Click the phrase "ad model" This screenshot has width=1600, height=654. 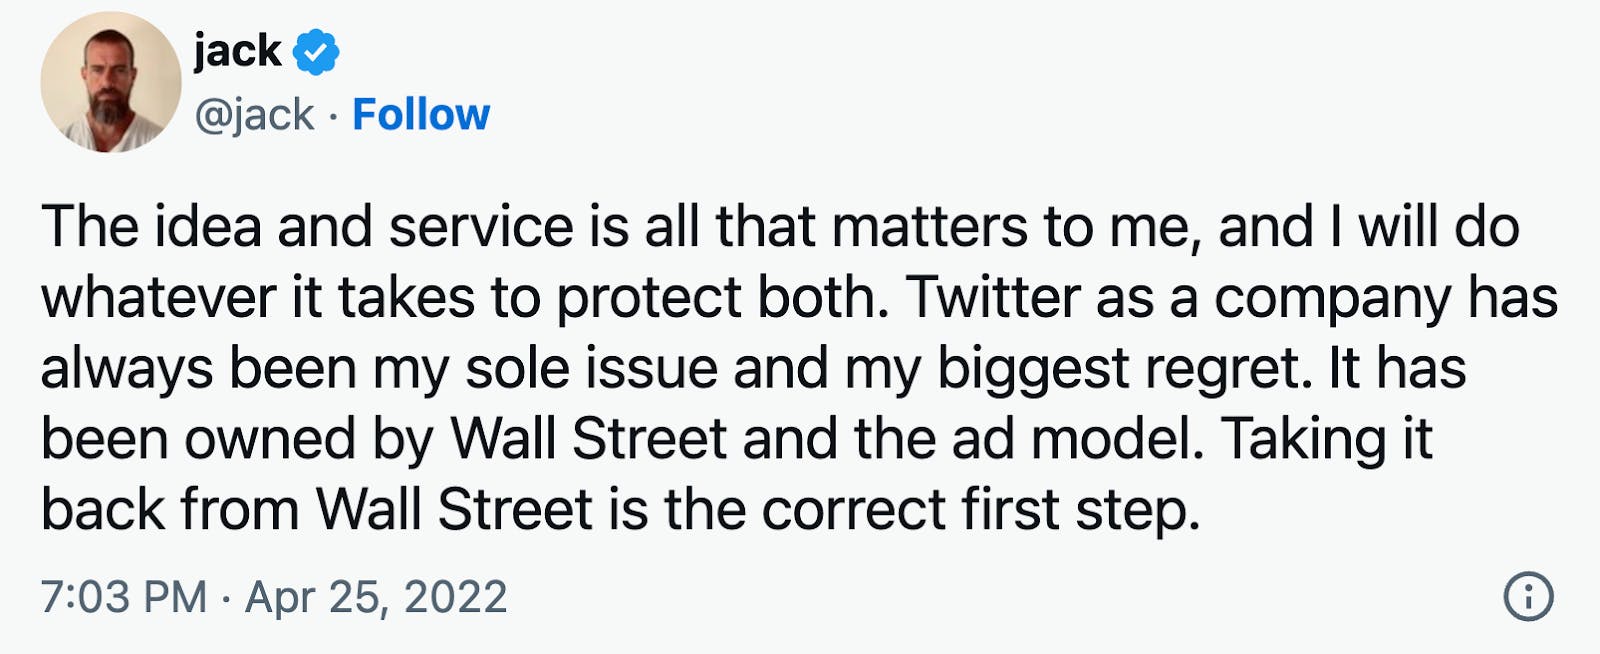tap(1076, 440)
